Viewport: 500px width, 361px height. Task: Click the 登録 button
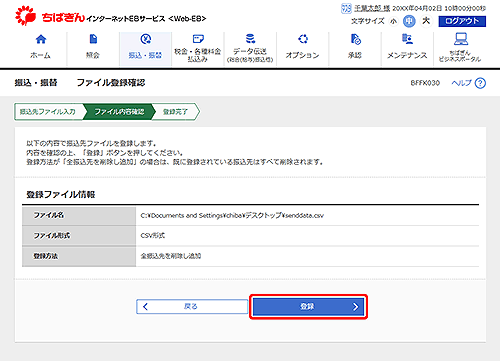click(308, 307)
